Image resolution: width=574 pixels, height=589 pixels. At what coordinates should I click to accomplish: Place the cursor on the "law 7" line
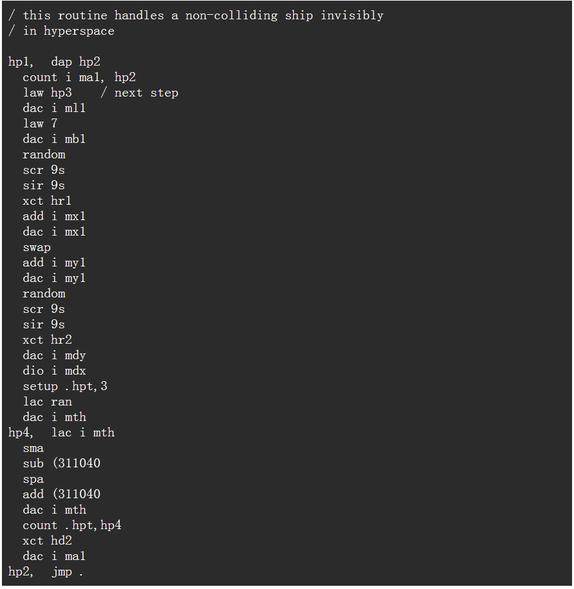pos(40,124)
